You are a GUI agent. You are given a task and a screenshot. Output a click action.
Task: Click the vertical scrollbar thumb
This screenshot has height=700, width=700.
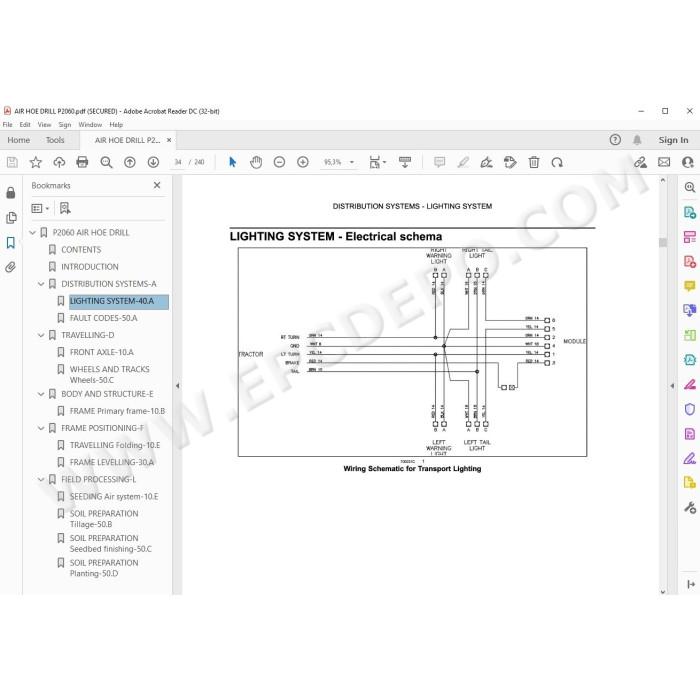pos(663,242)
